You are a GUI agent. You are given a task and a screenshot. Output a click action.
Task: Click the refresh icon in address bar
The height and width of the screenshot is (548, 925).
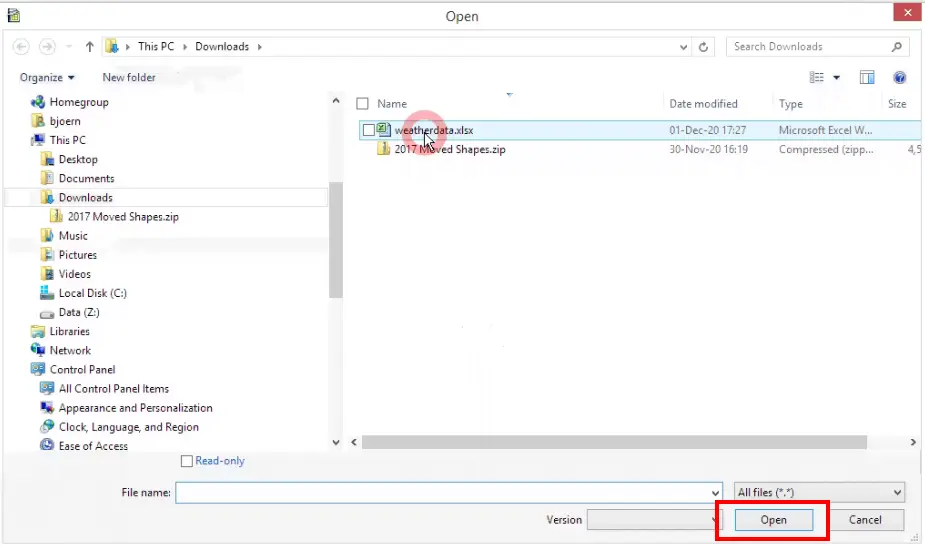click(x=705, y=47)
